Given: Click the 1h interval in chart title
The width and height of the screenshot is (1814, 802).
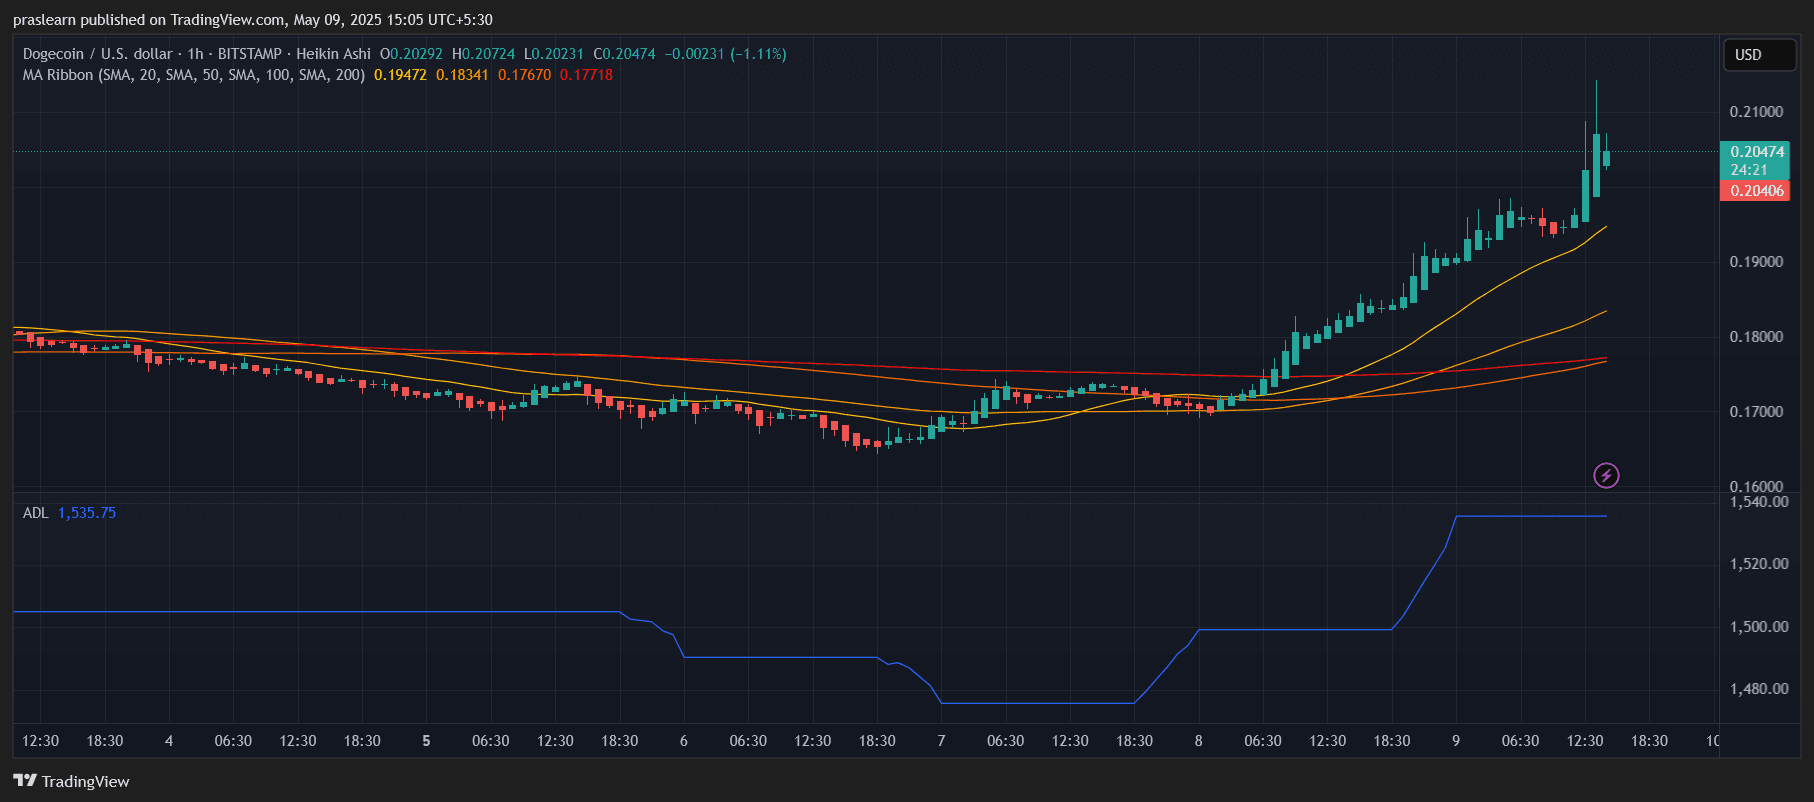Looking at the screenshot, I should coord(195,54).
